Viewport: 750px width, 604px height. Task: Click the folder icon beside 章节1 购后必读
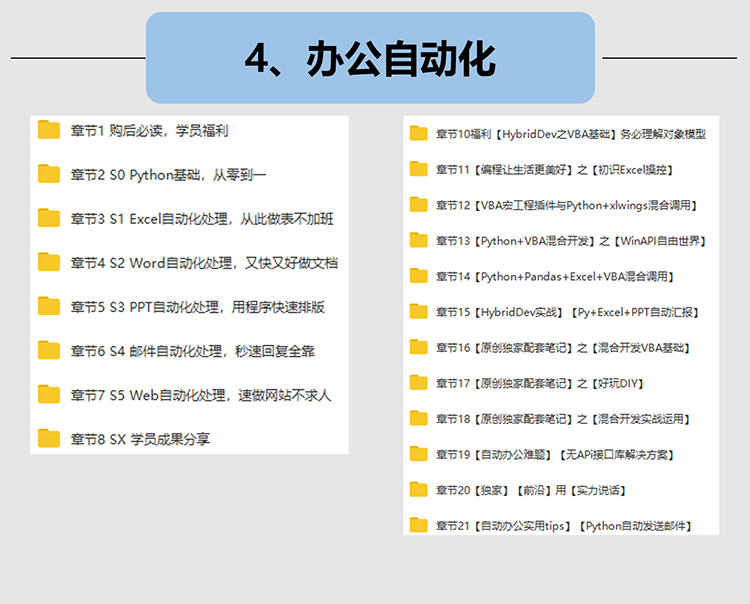tap(49, 130)
